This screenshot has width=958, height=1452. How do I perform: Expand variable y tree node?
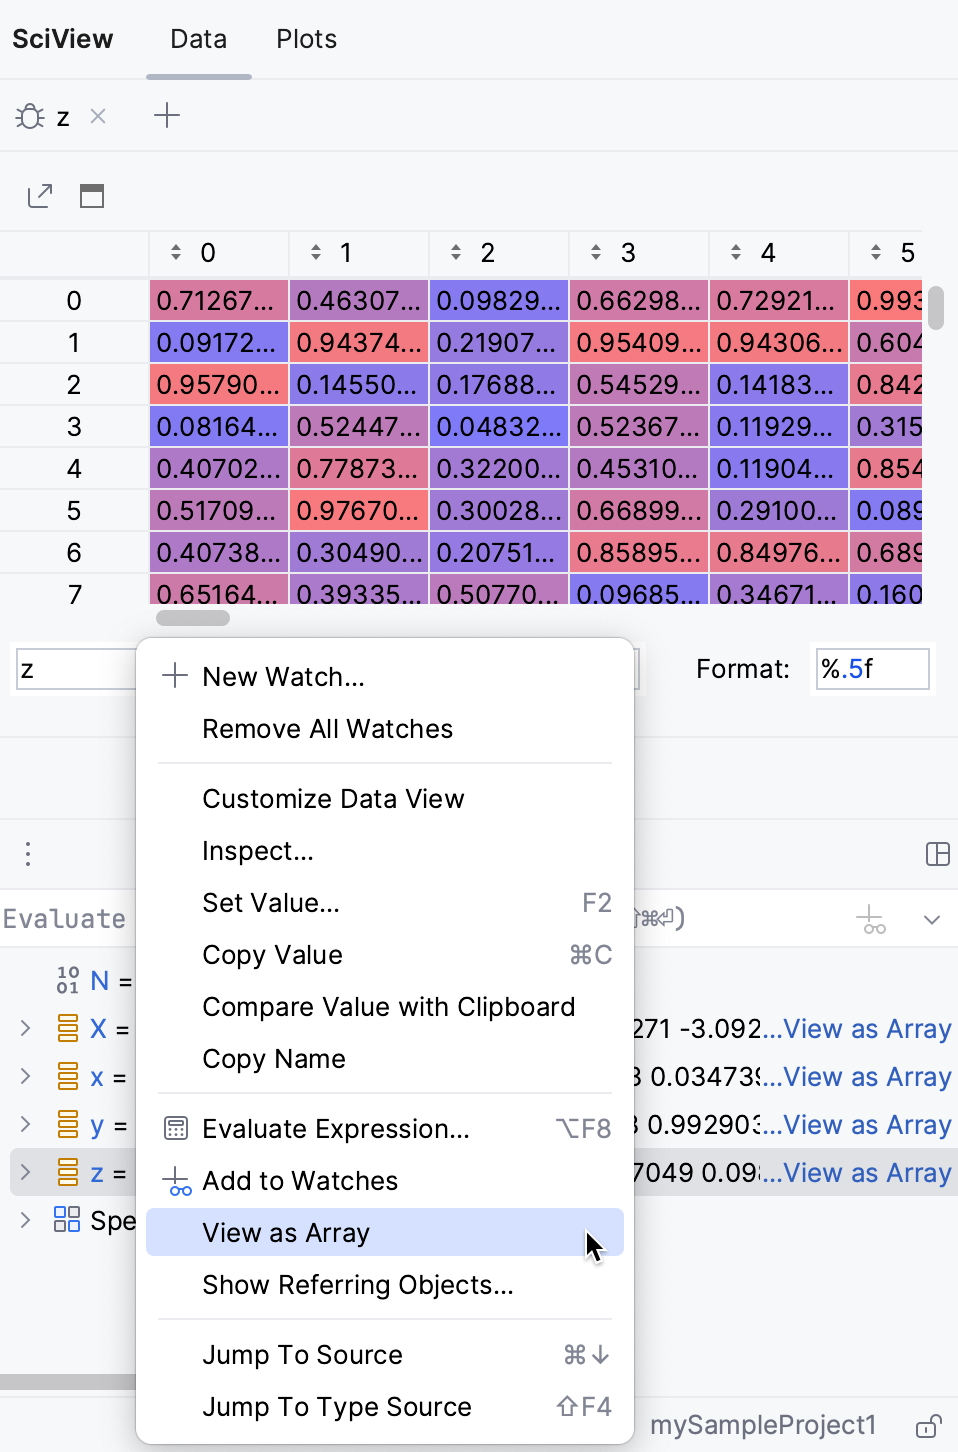(x=26, y=1124)
